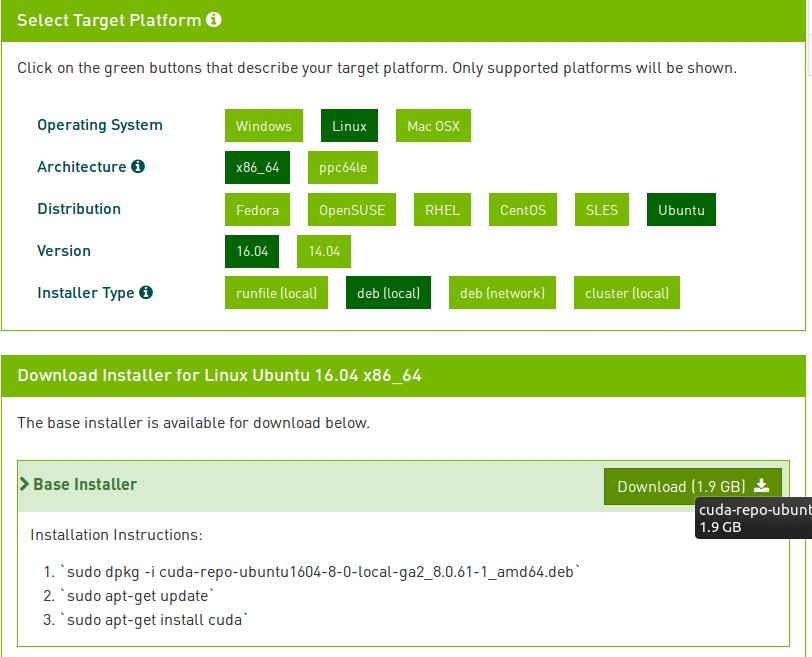Pick version 16.04
The height and width of the screenshot is (657, 812).
click(x=252, y=252)
